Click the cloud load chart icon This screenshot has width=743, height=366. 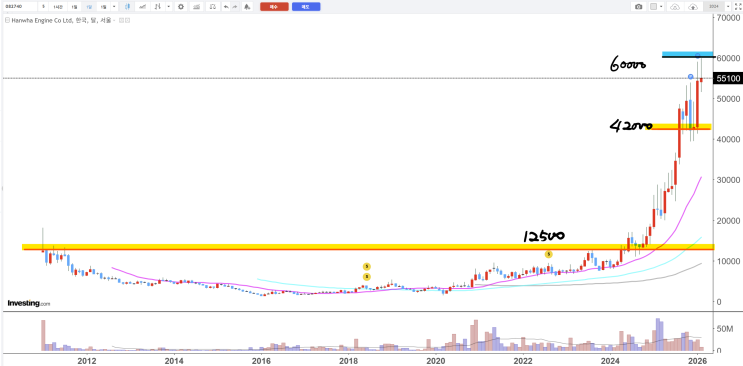click(x=676, y=7)
